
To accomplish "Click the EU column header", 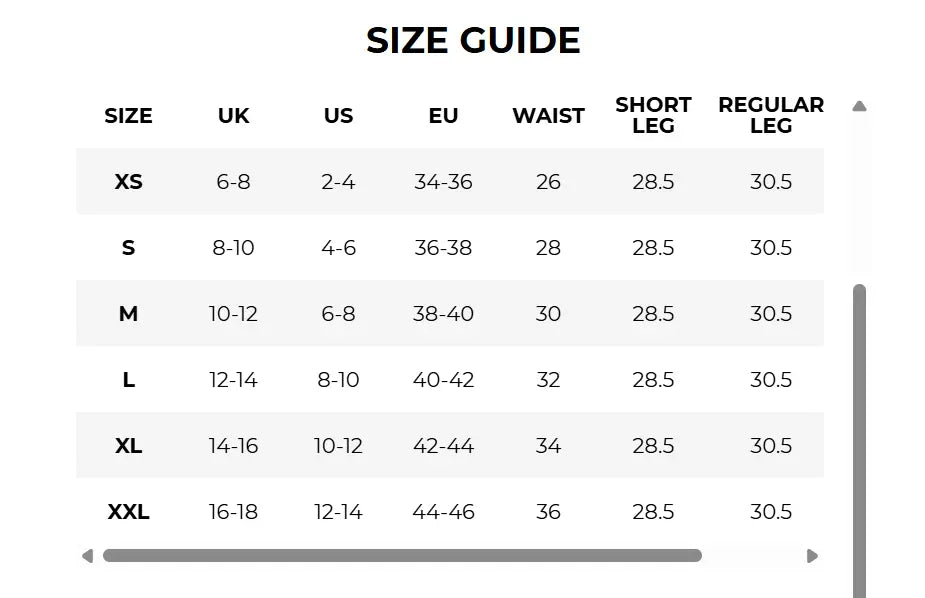I will tap(443, 116).
